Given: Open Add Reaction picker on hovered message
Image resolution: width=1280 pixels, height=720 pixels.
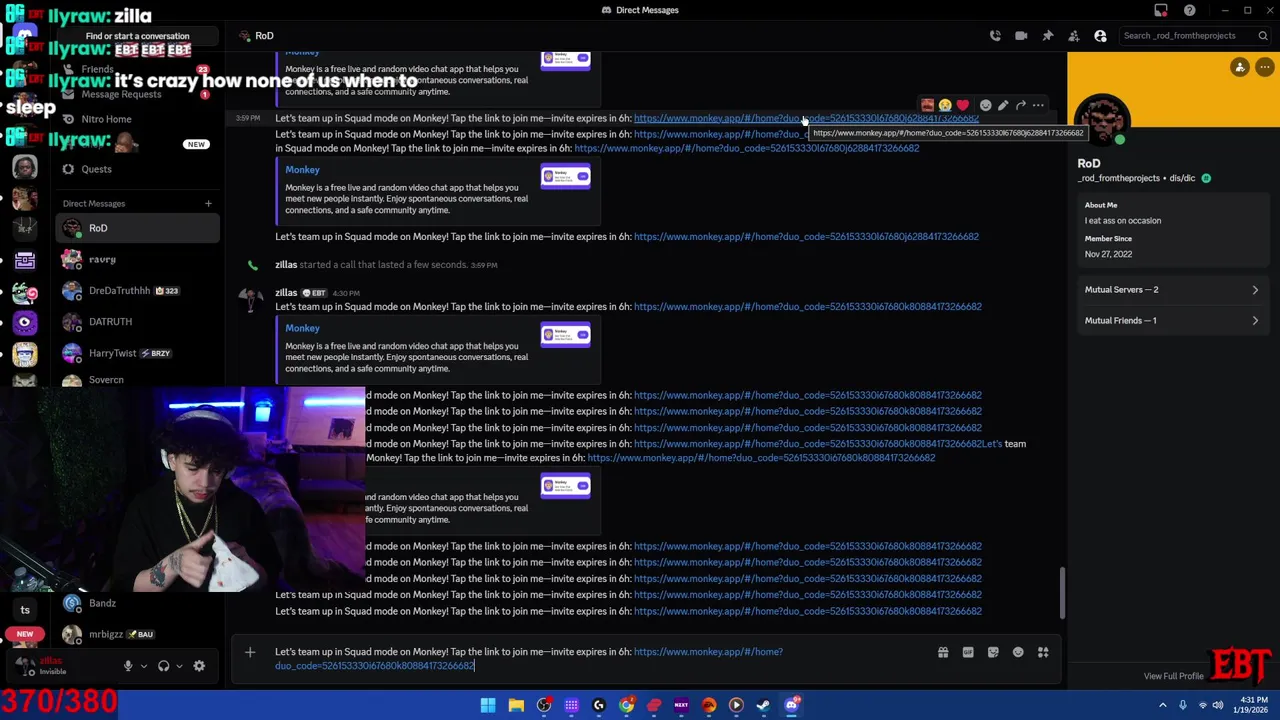Looking at the screenshot, I should click(x=985, y=105).
